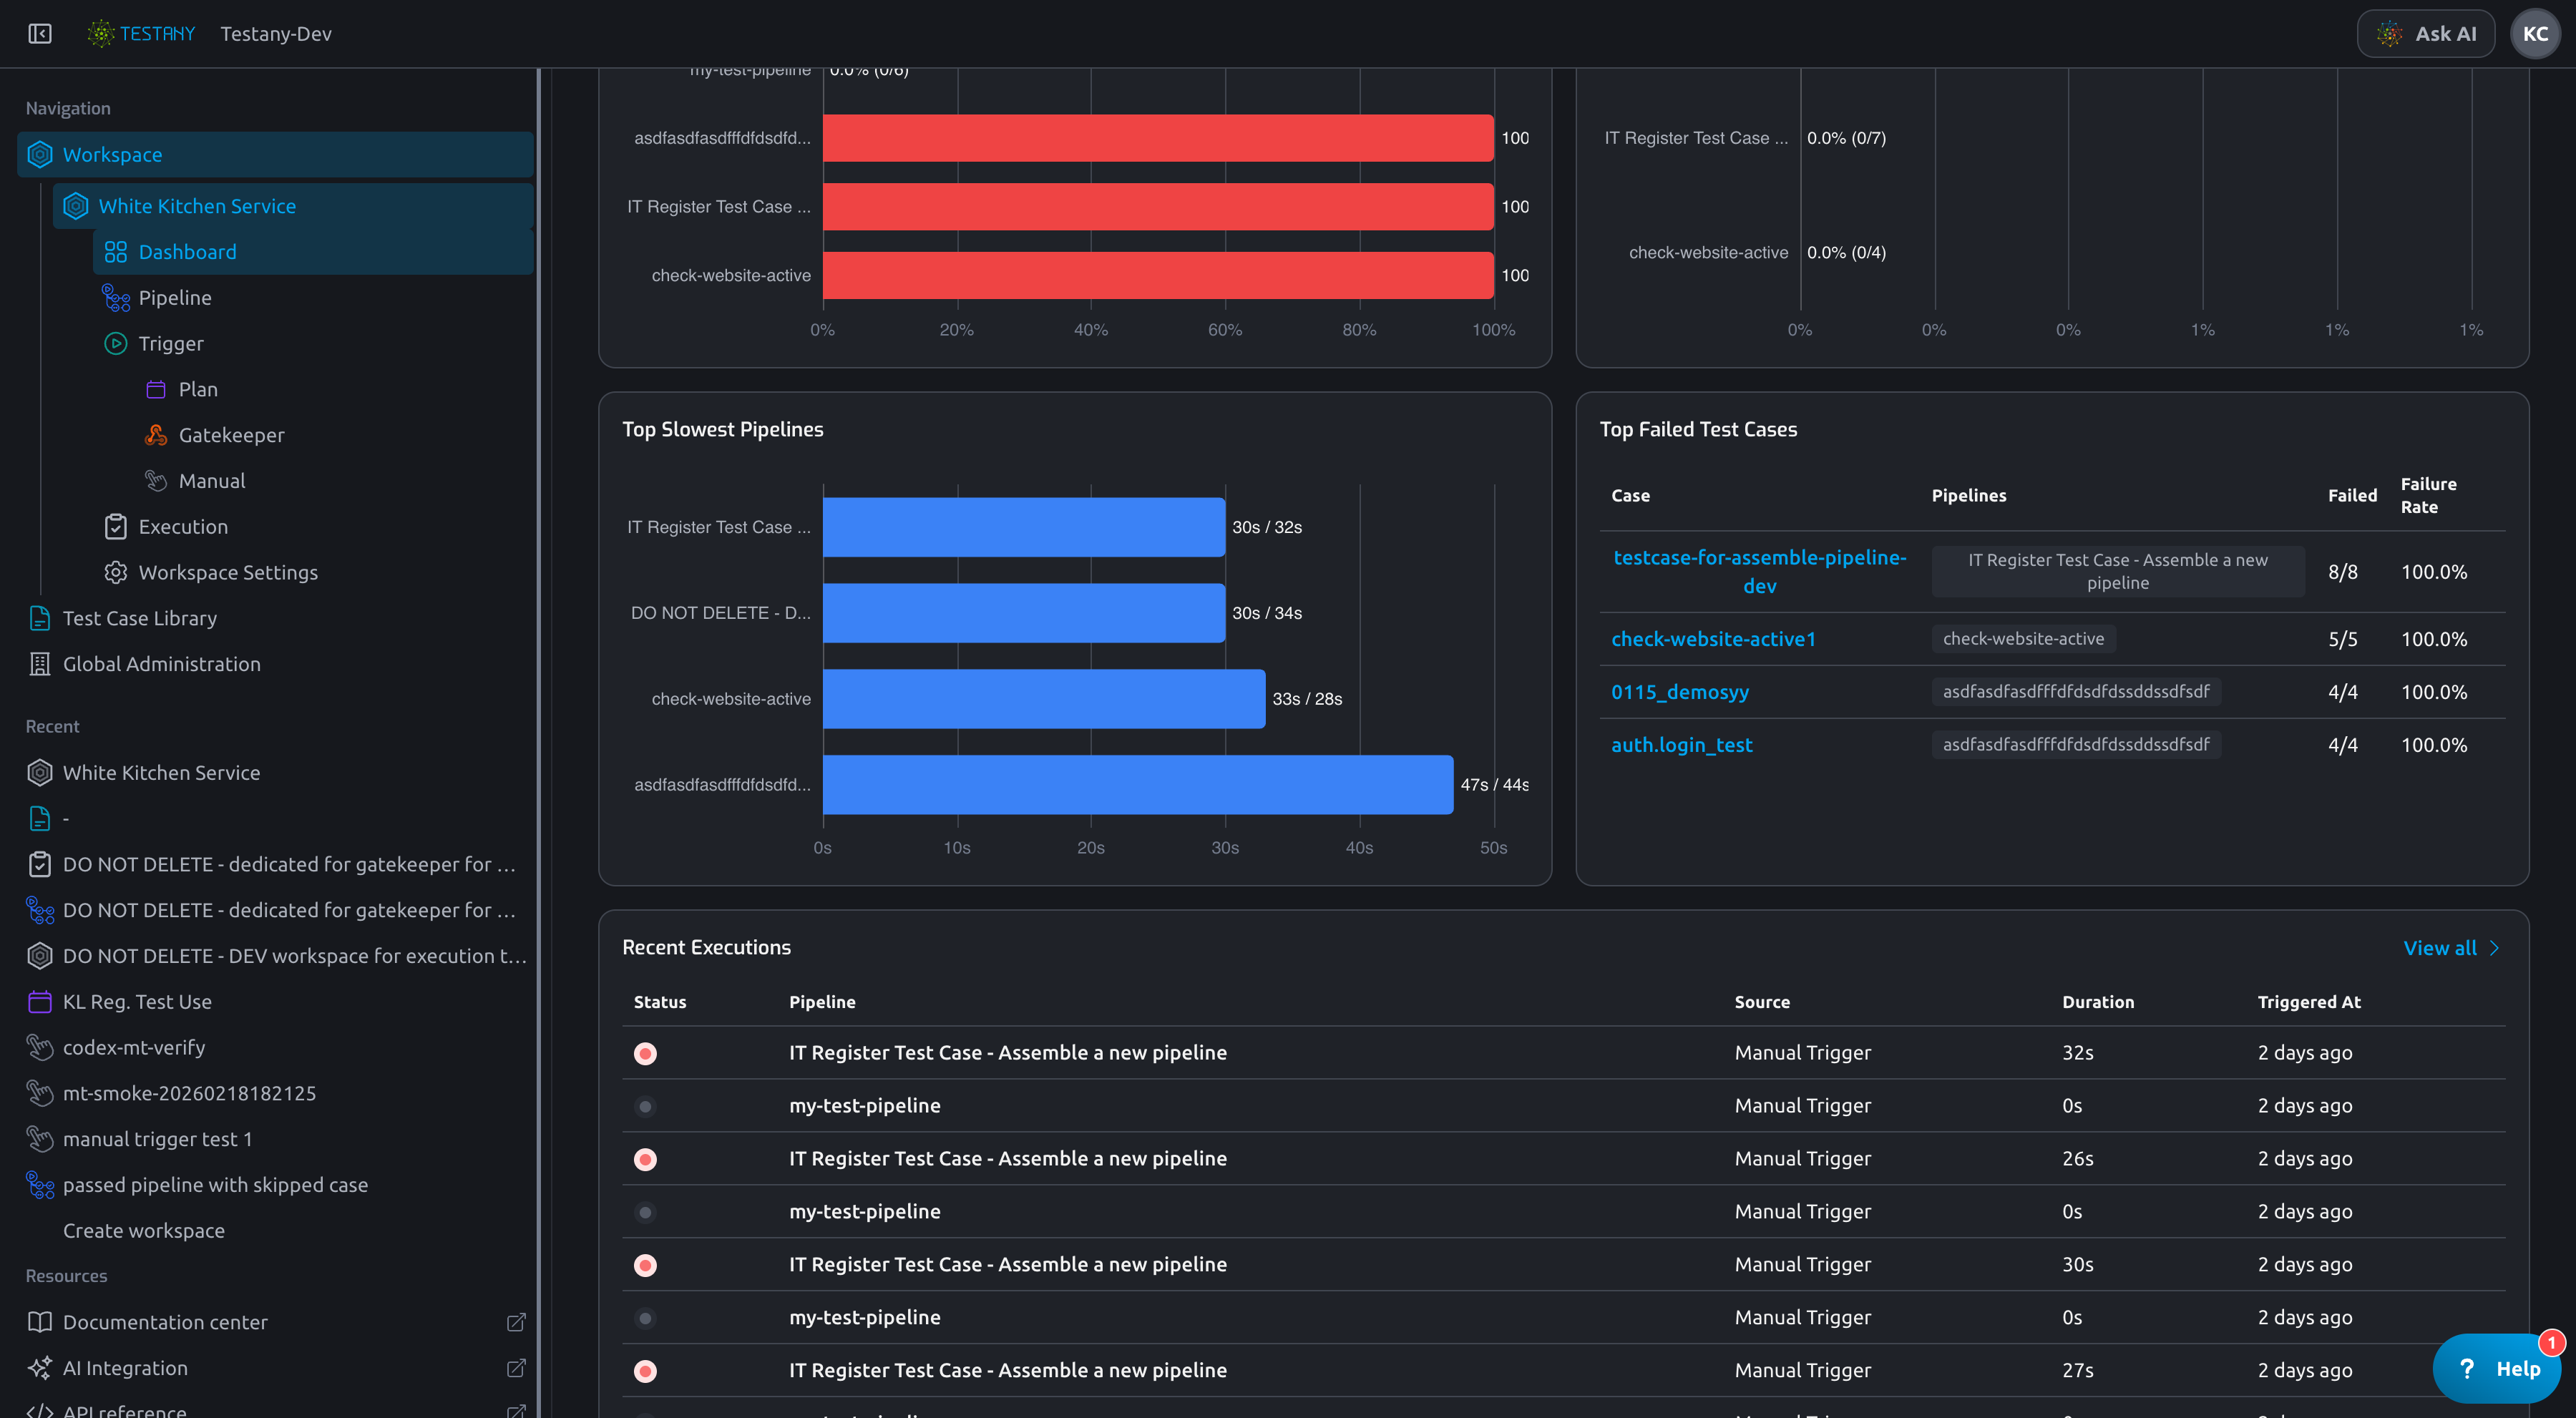Viewport: 2576px width, 1418px height.
Task: Click check-website-active pipeline tag
Action: [2023, 639]
